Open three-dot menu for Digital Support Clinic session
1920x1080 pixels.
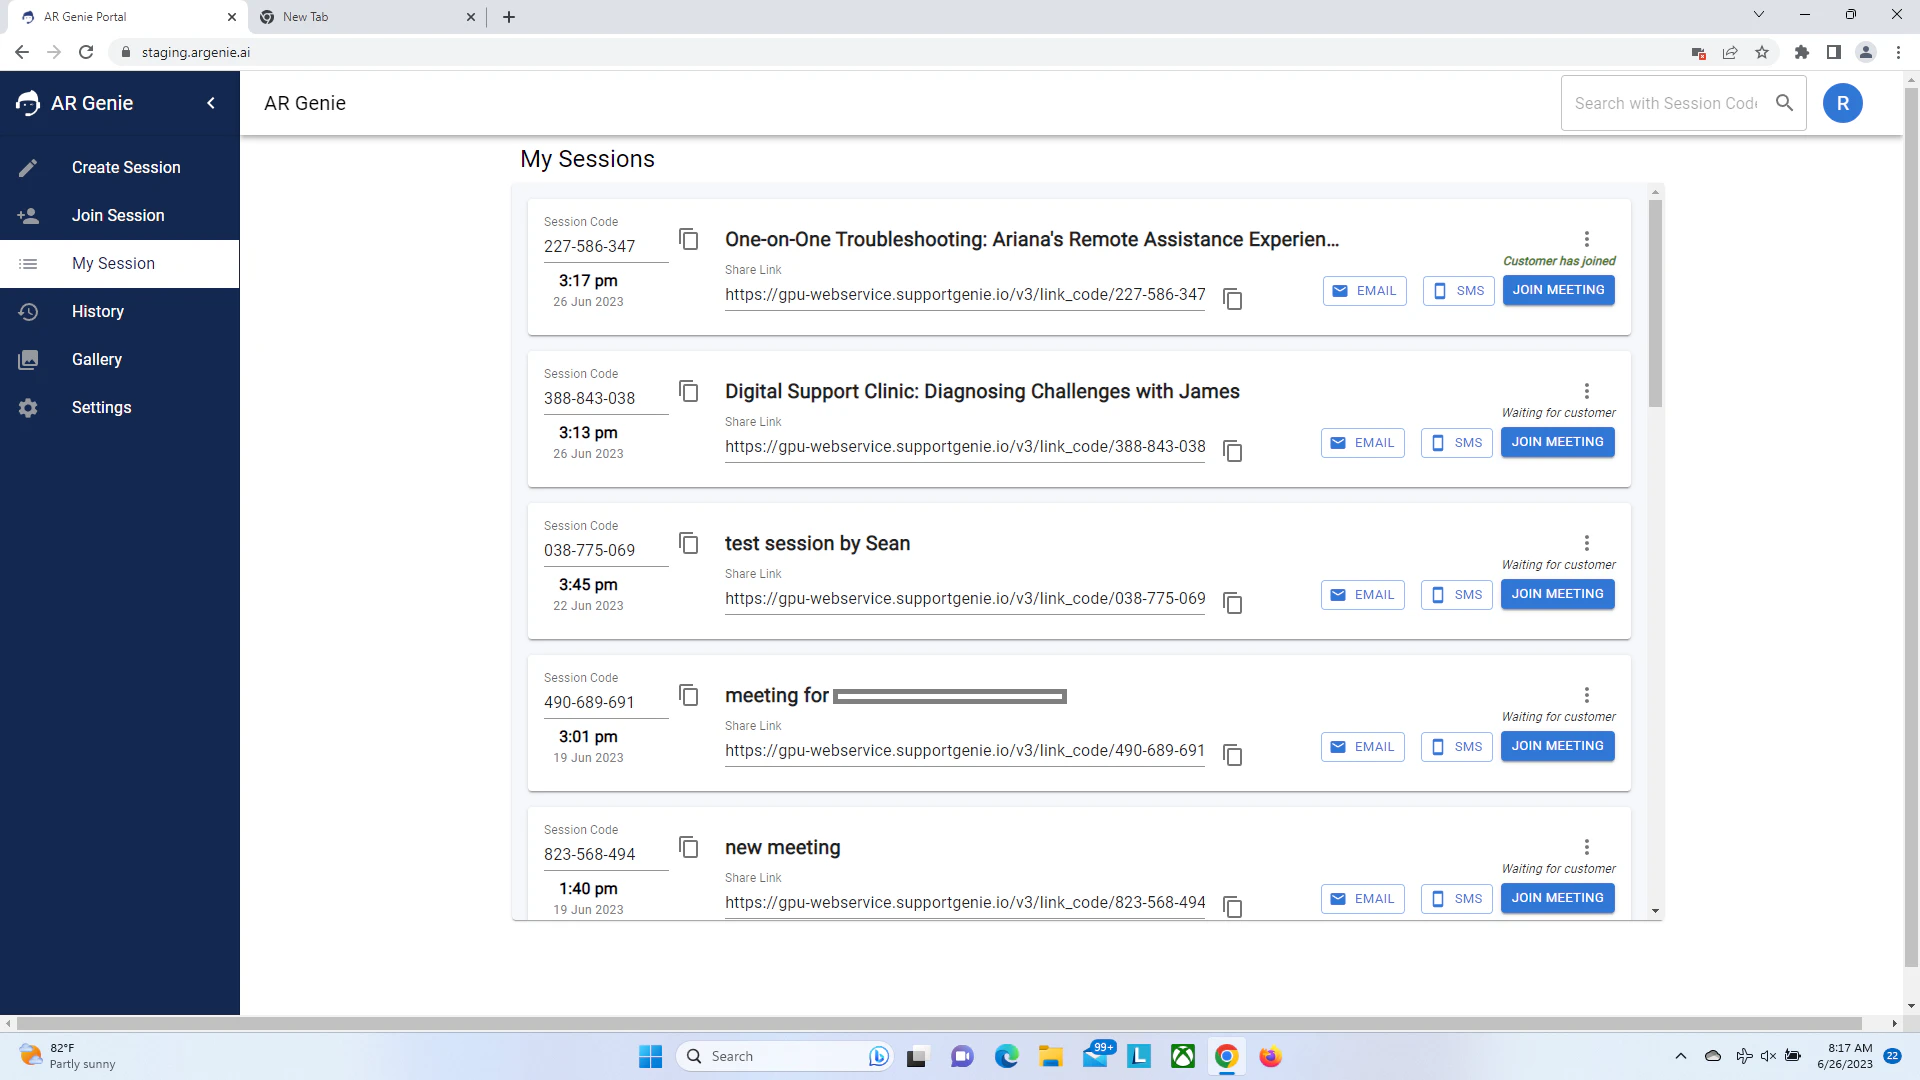(x=1586, y=391)
